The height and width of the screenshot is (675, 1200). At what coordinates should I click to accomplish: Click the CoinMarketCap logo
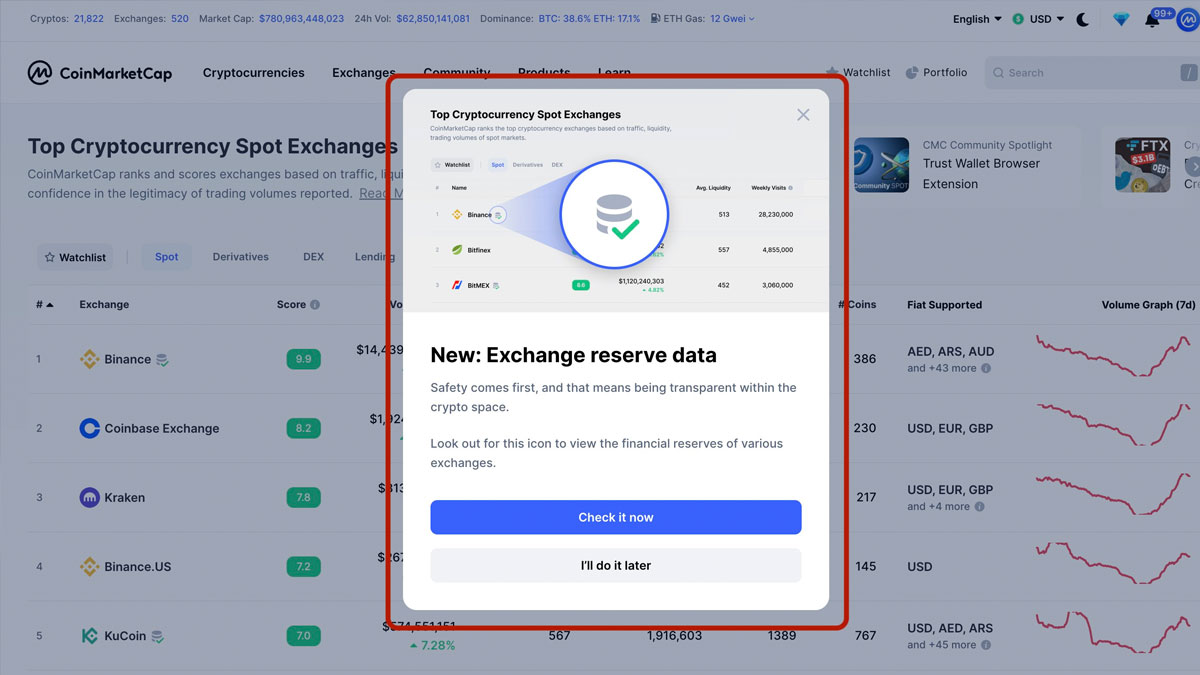(100, 72)
